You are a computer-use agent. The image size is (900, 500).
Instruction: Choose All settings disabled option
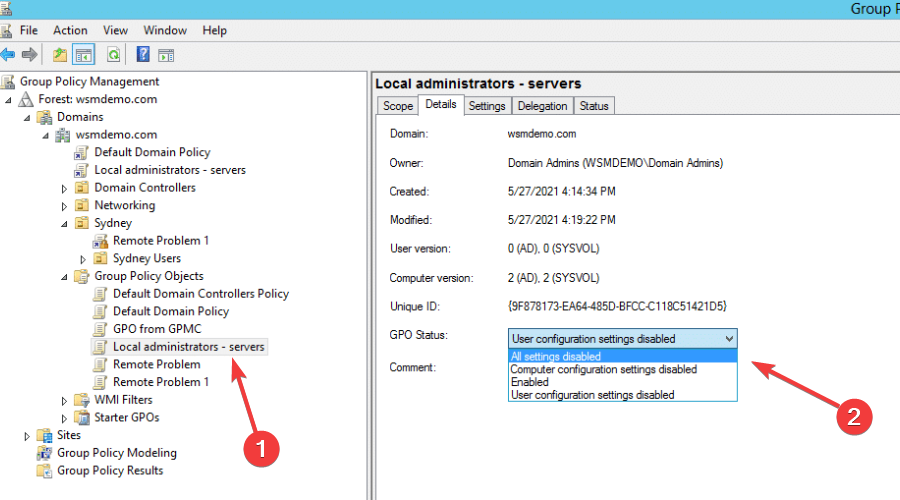click(622, 356)
